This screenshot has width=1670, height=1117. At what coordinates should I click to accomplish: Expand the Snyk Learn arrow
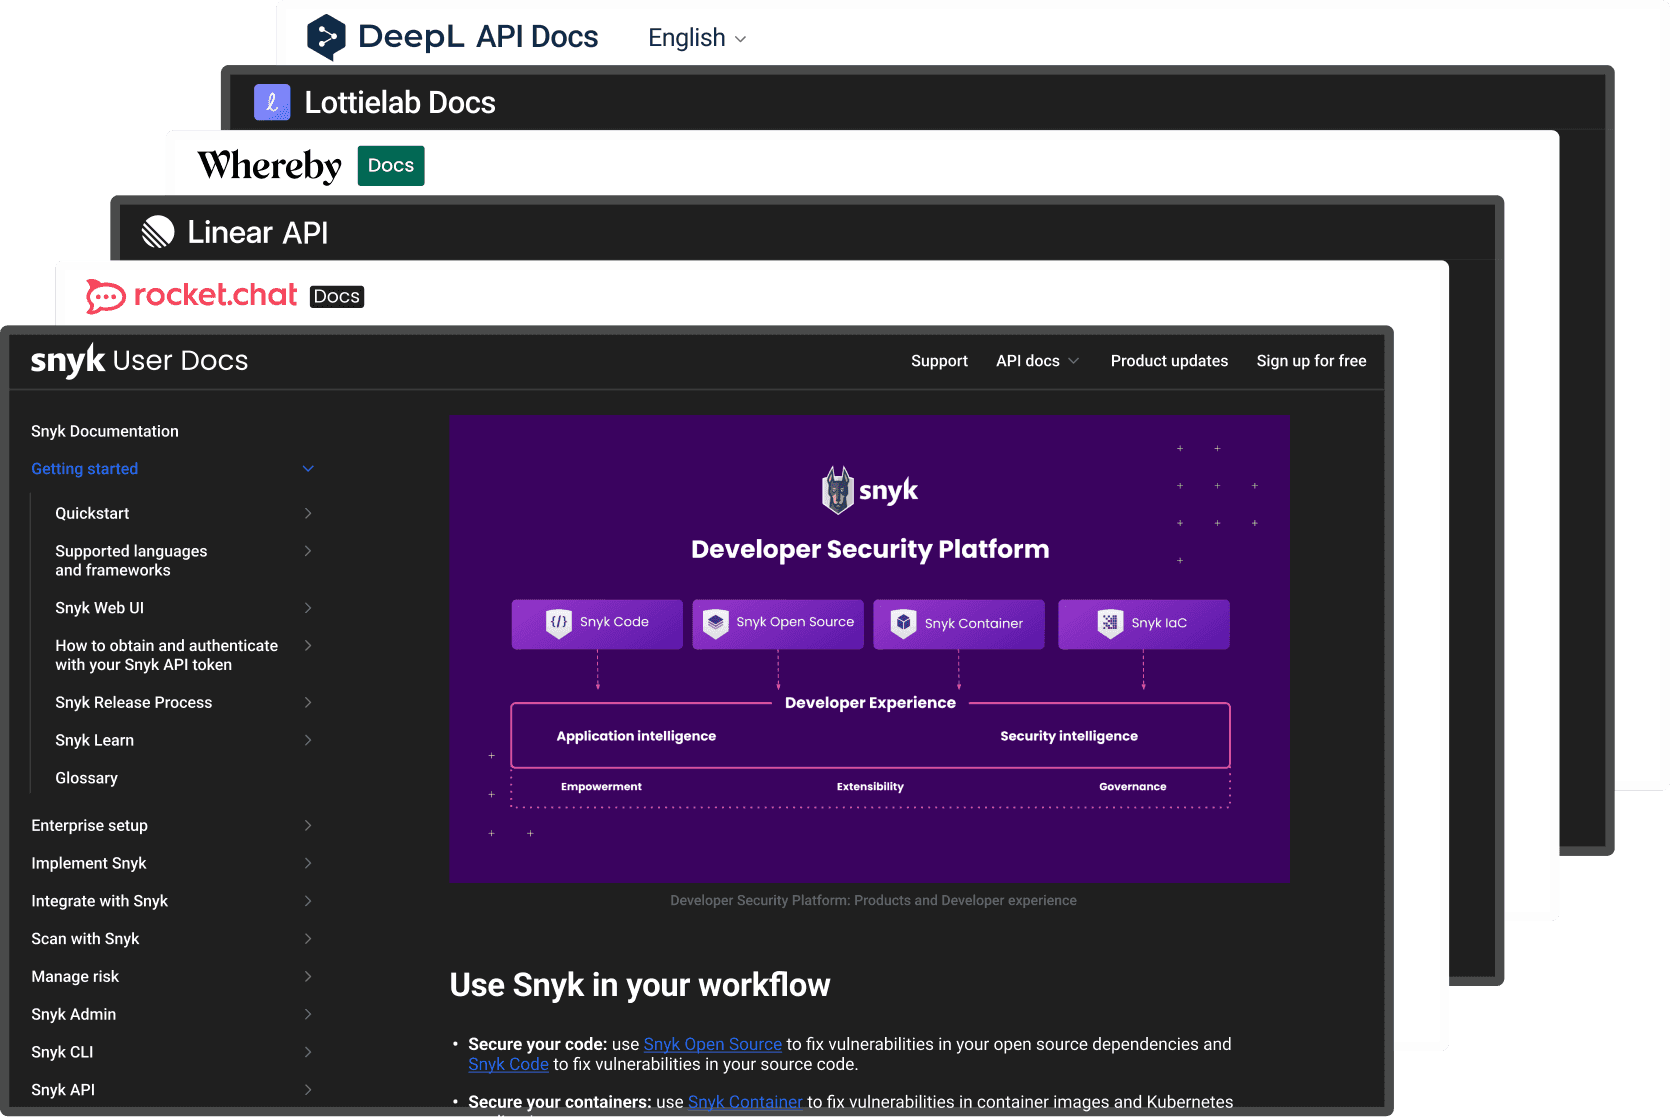308,740
